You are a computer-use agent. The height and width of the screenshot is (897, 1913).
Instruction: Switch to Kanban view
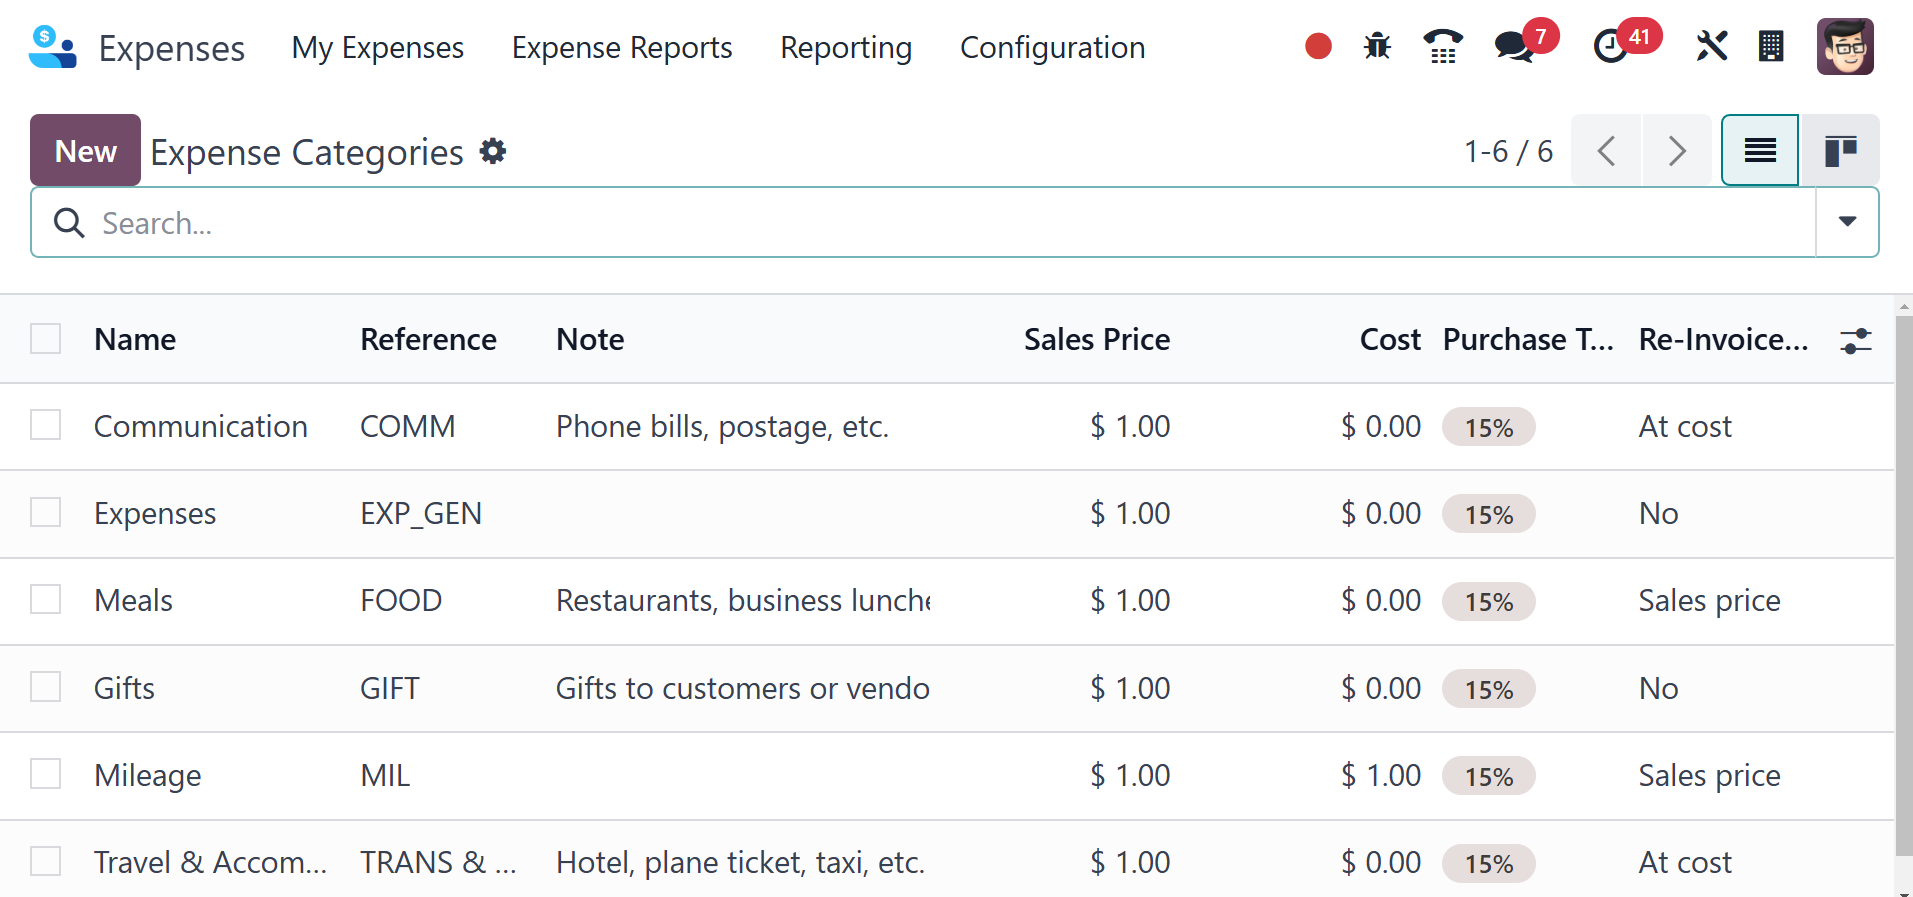1840,151
